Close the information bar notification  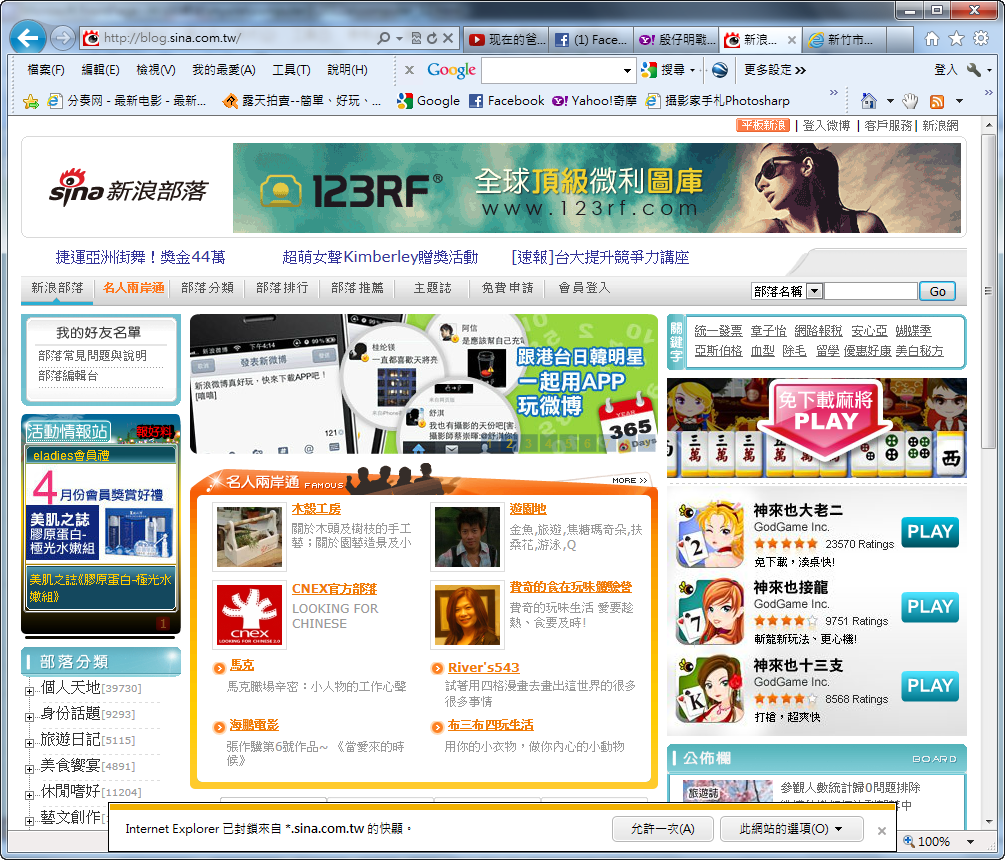pos(882,831)
